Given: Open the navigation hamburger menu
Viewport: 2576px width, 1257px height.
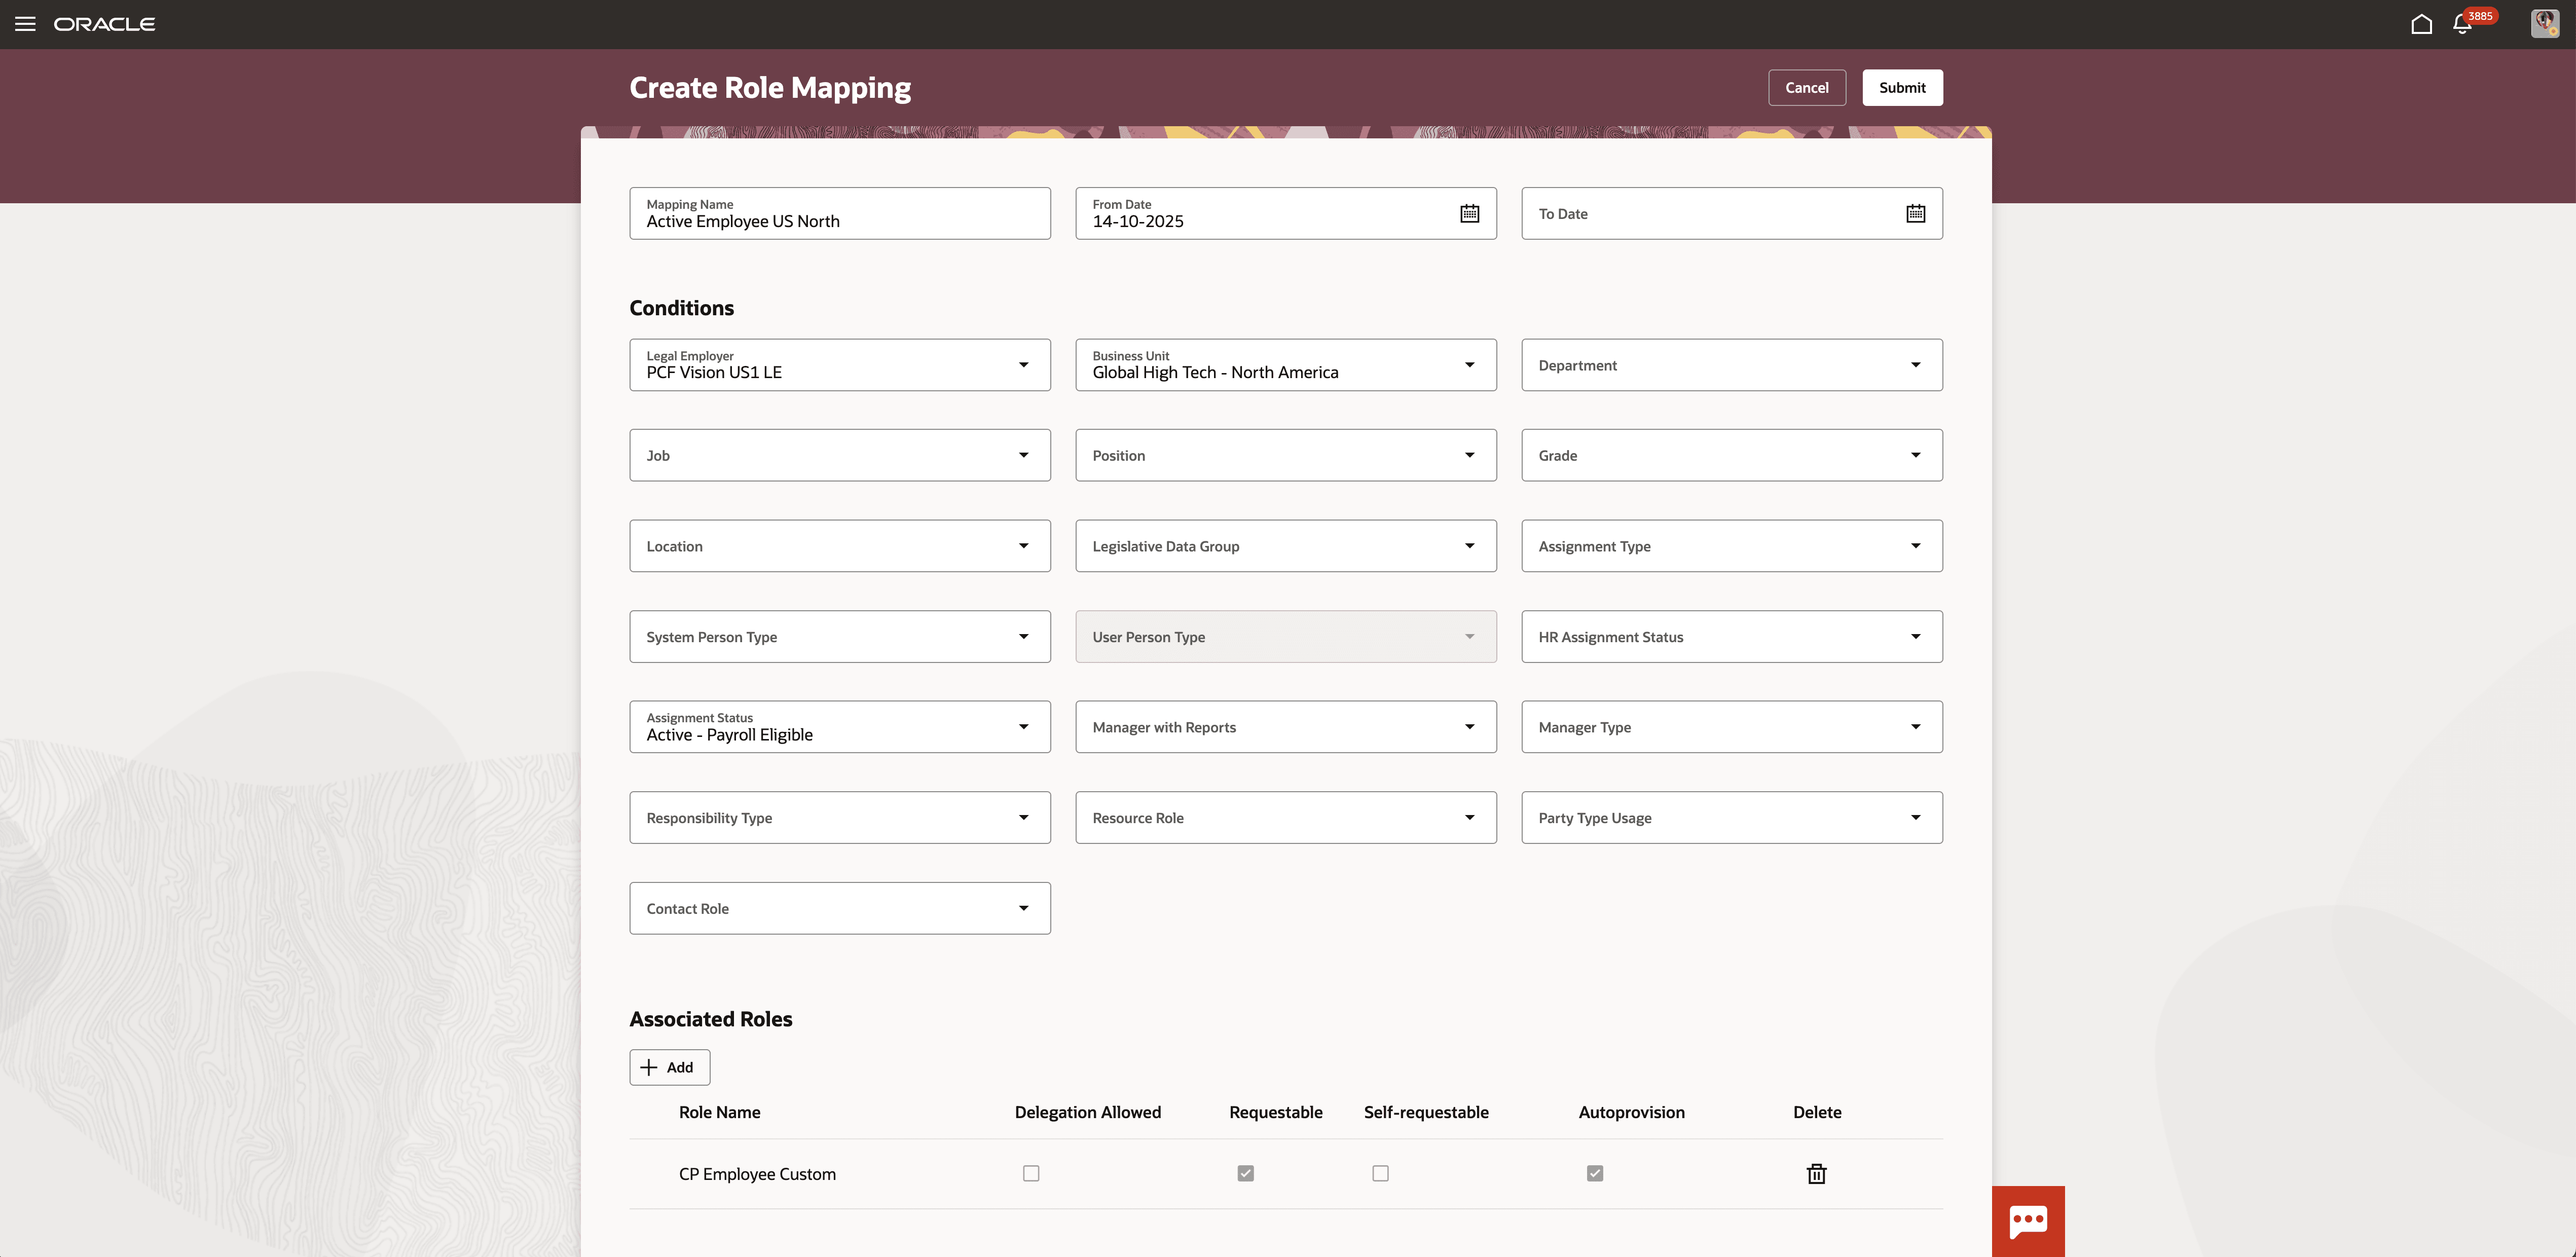Looking at the screenshot, I should point(25,23).
